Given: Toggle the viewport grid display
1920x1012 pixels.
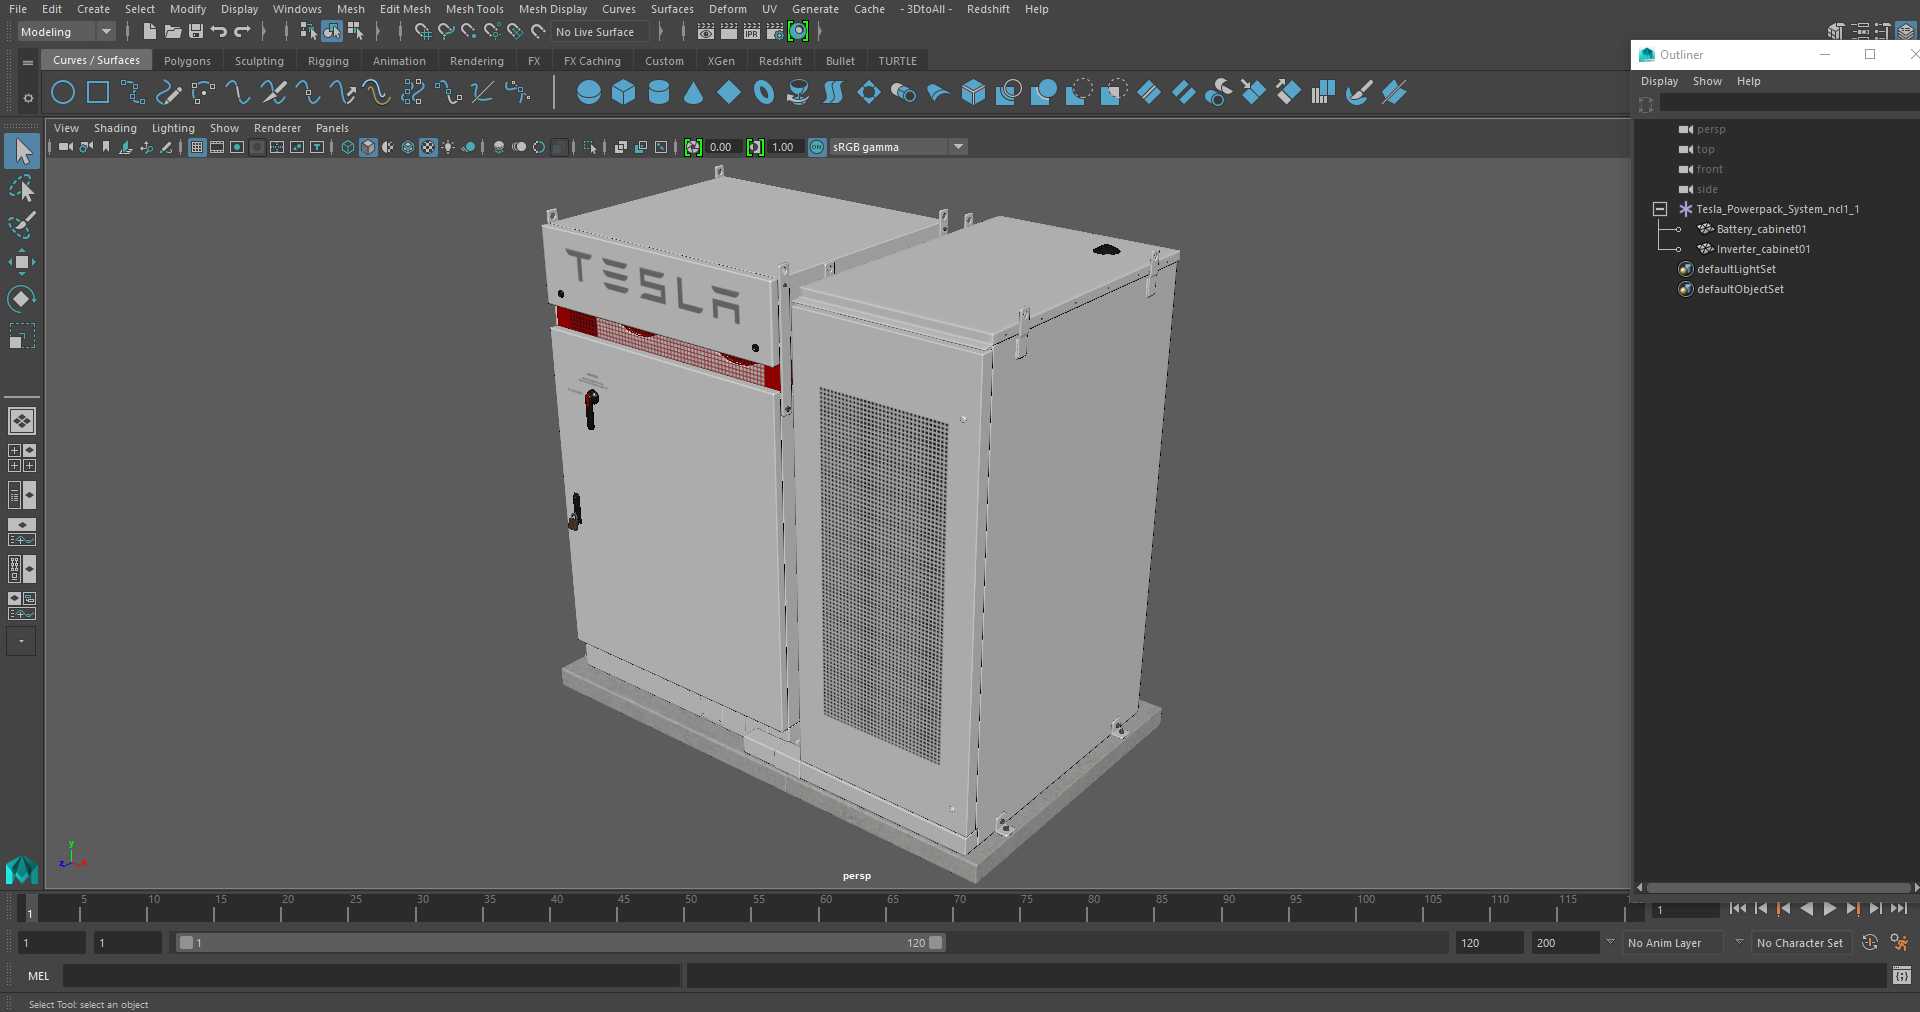Looking at the screenshot, I should click(x=197, y=147).
